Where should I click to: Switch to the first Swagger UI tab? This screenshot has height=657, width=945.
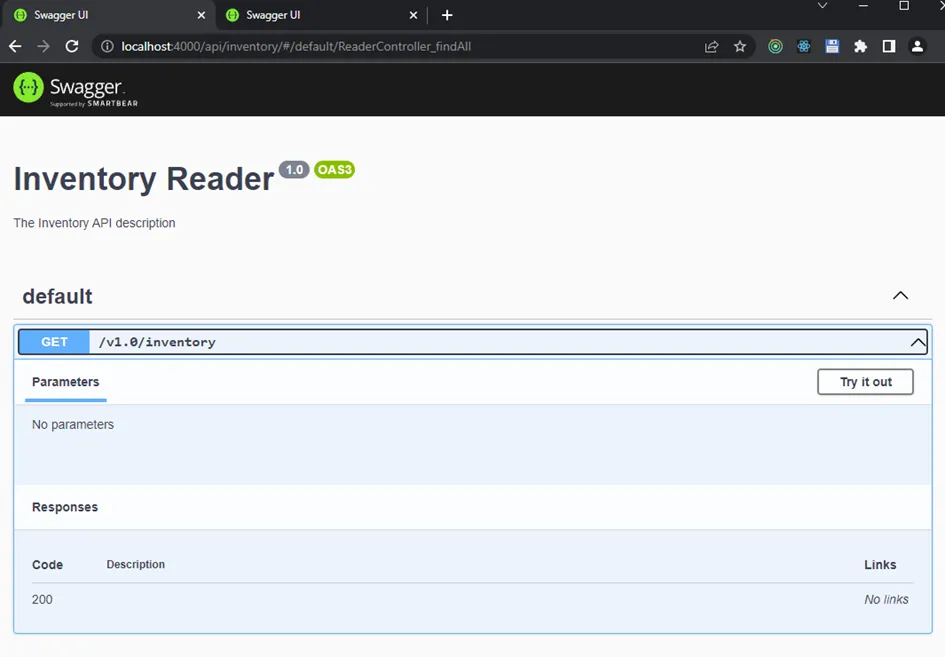(x=108, y=15)
